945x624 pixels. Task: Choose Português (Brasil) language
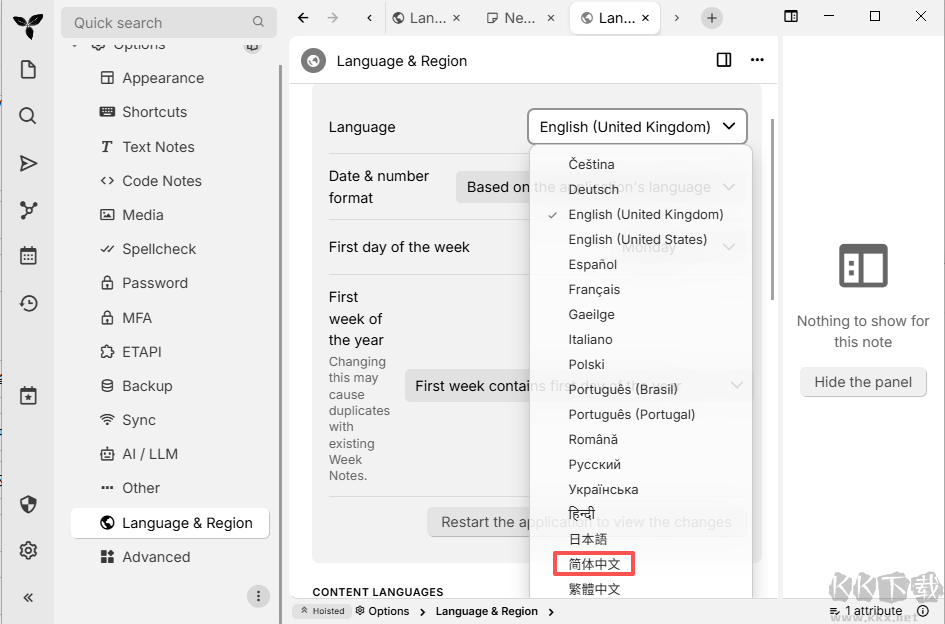tap(641, 389)
